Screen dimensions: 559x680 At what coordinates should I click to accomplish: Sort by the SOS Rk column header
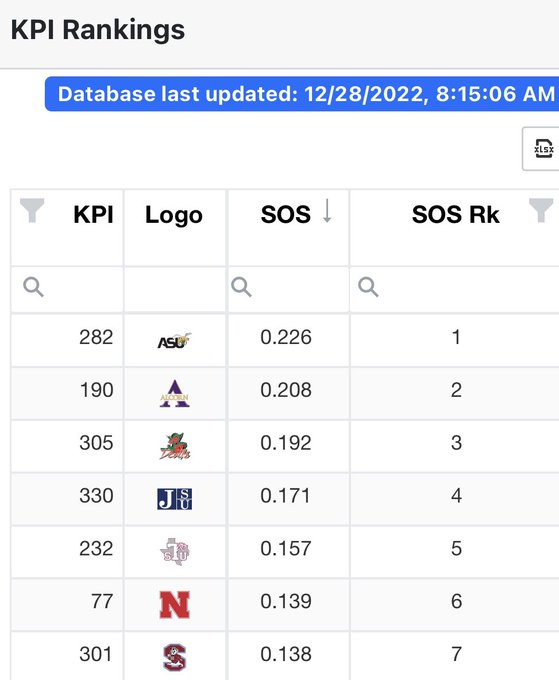[x=455, y=215]
